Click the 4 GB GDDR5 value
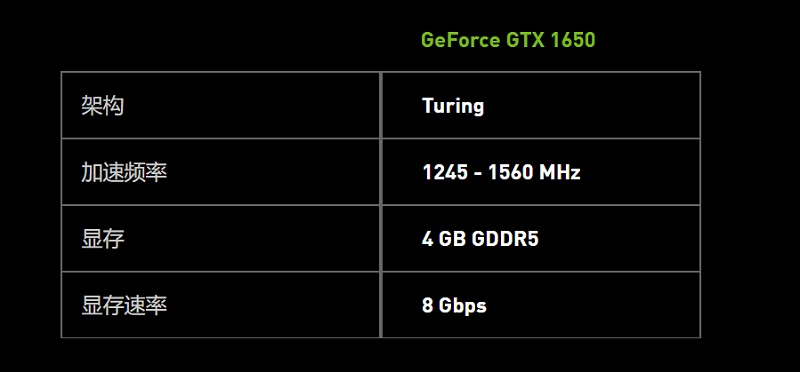Screen dimensions: 800x372 (x=480, y=239)
